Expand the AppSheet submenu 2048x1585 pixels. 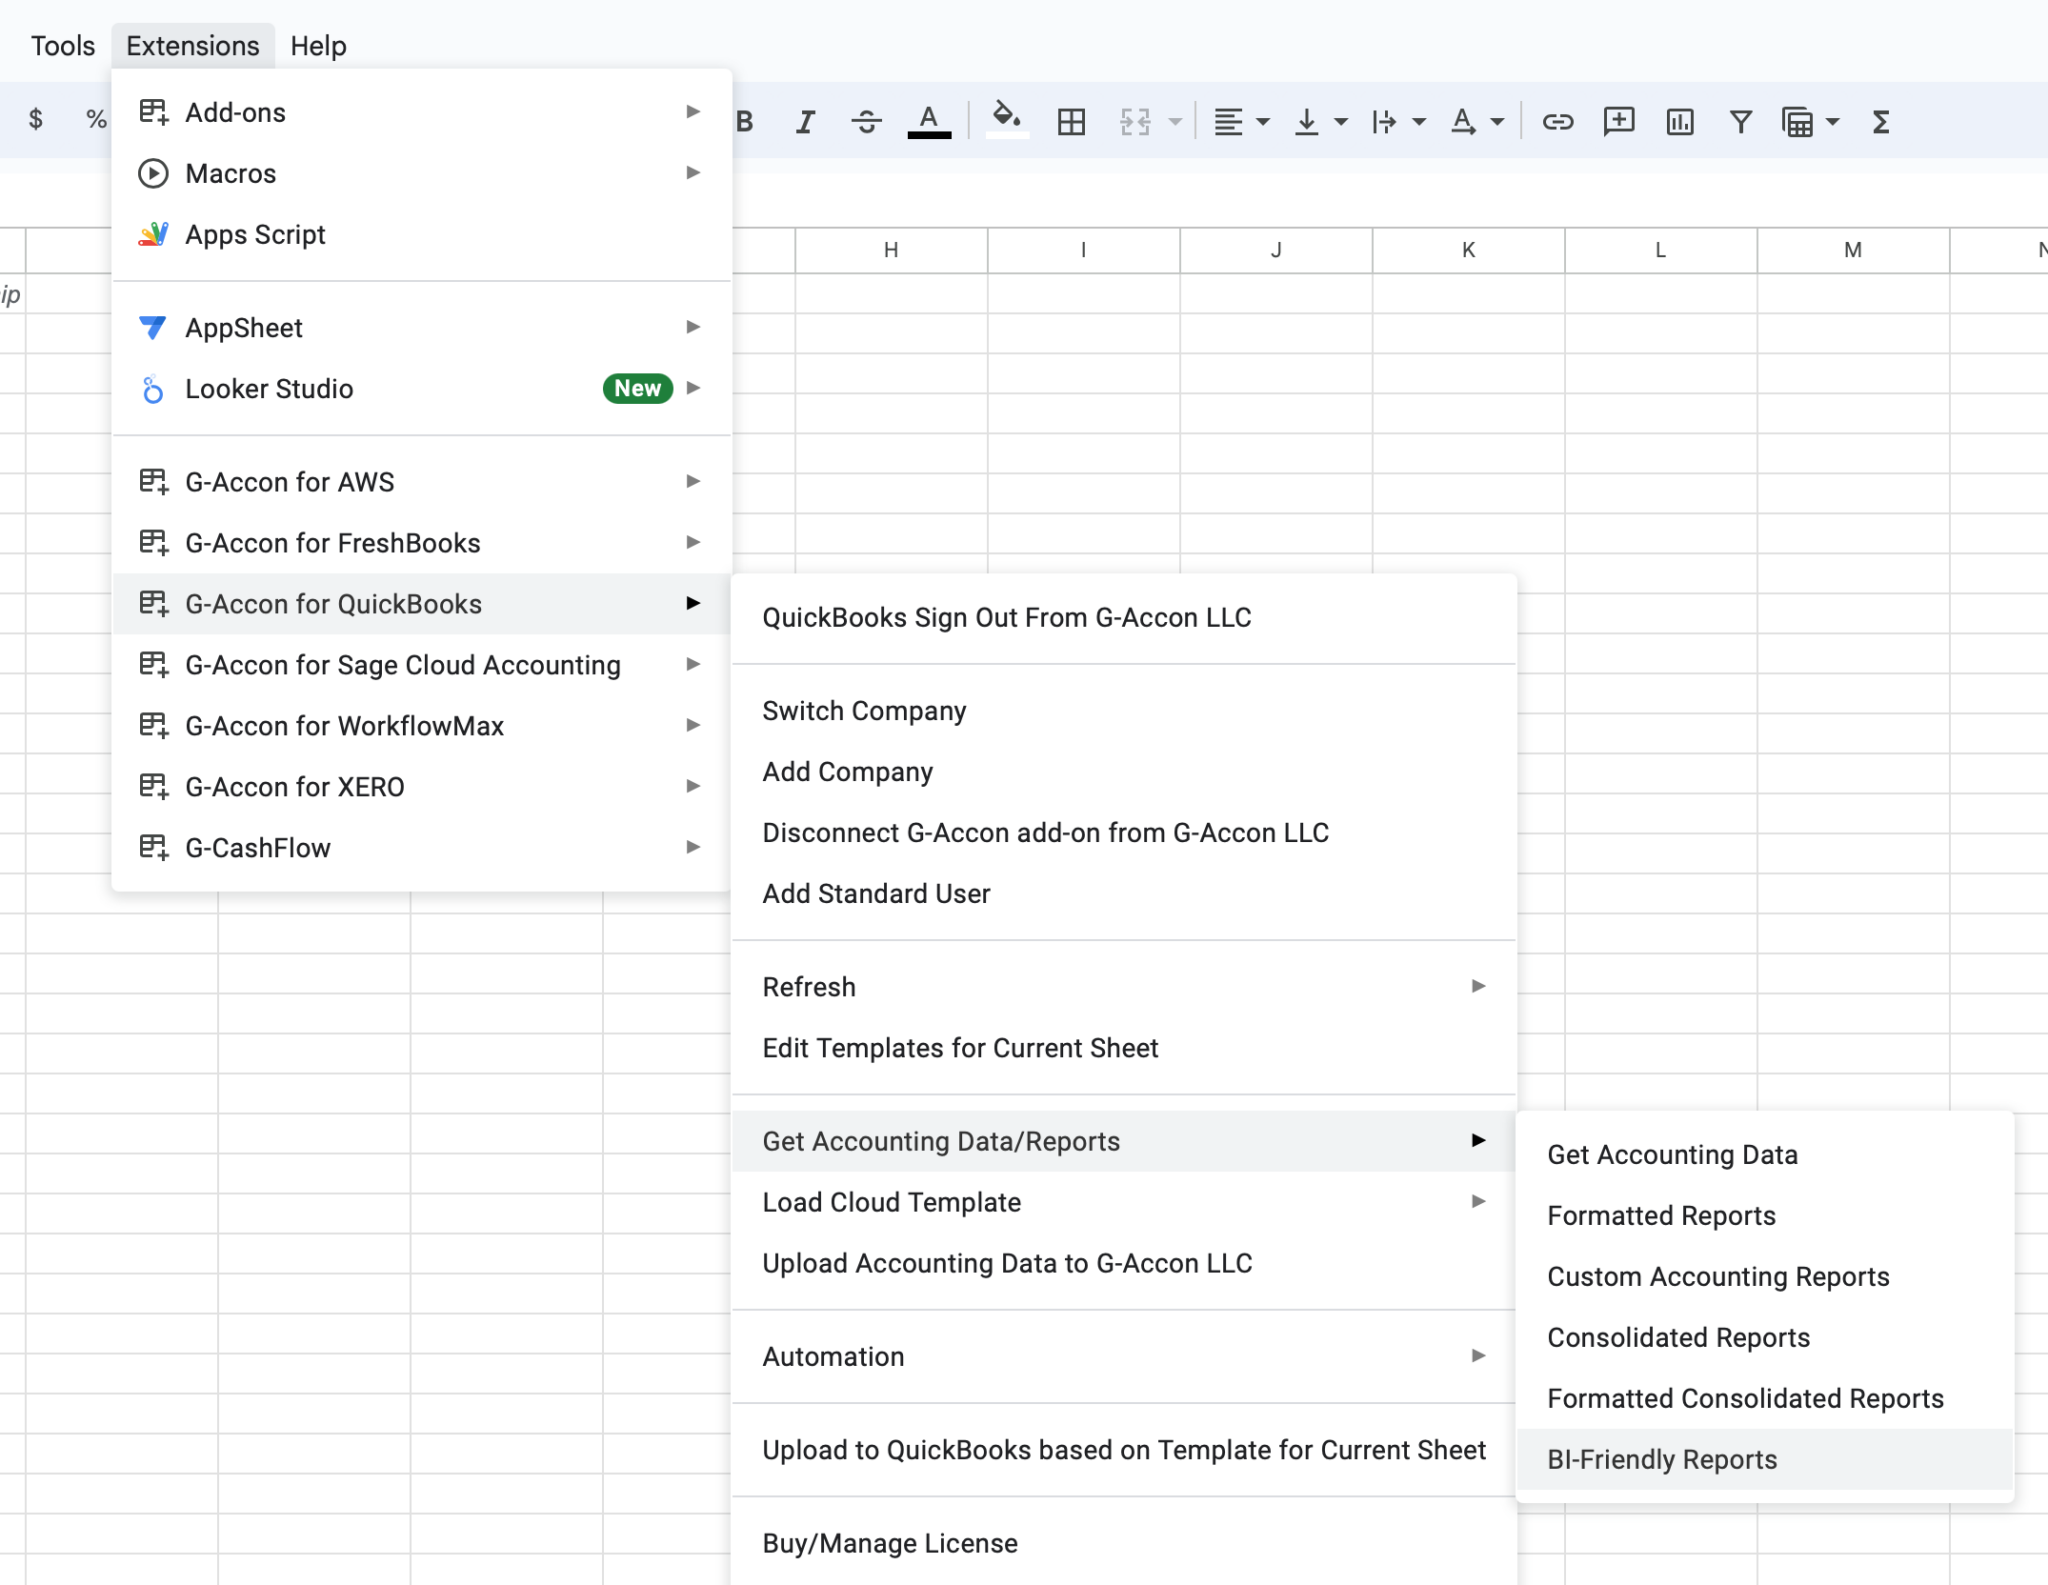click(422, 327)
